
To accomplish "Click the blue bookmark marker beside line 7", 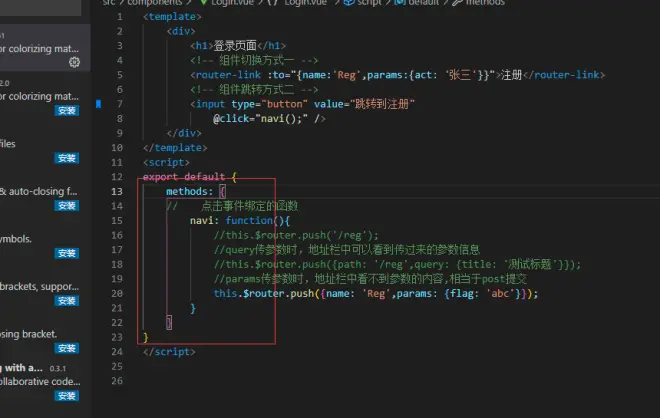I will point(98,104).
